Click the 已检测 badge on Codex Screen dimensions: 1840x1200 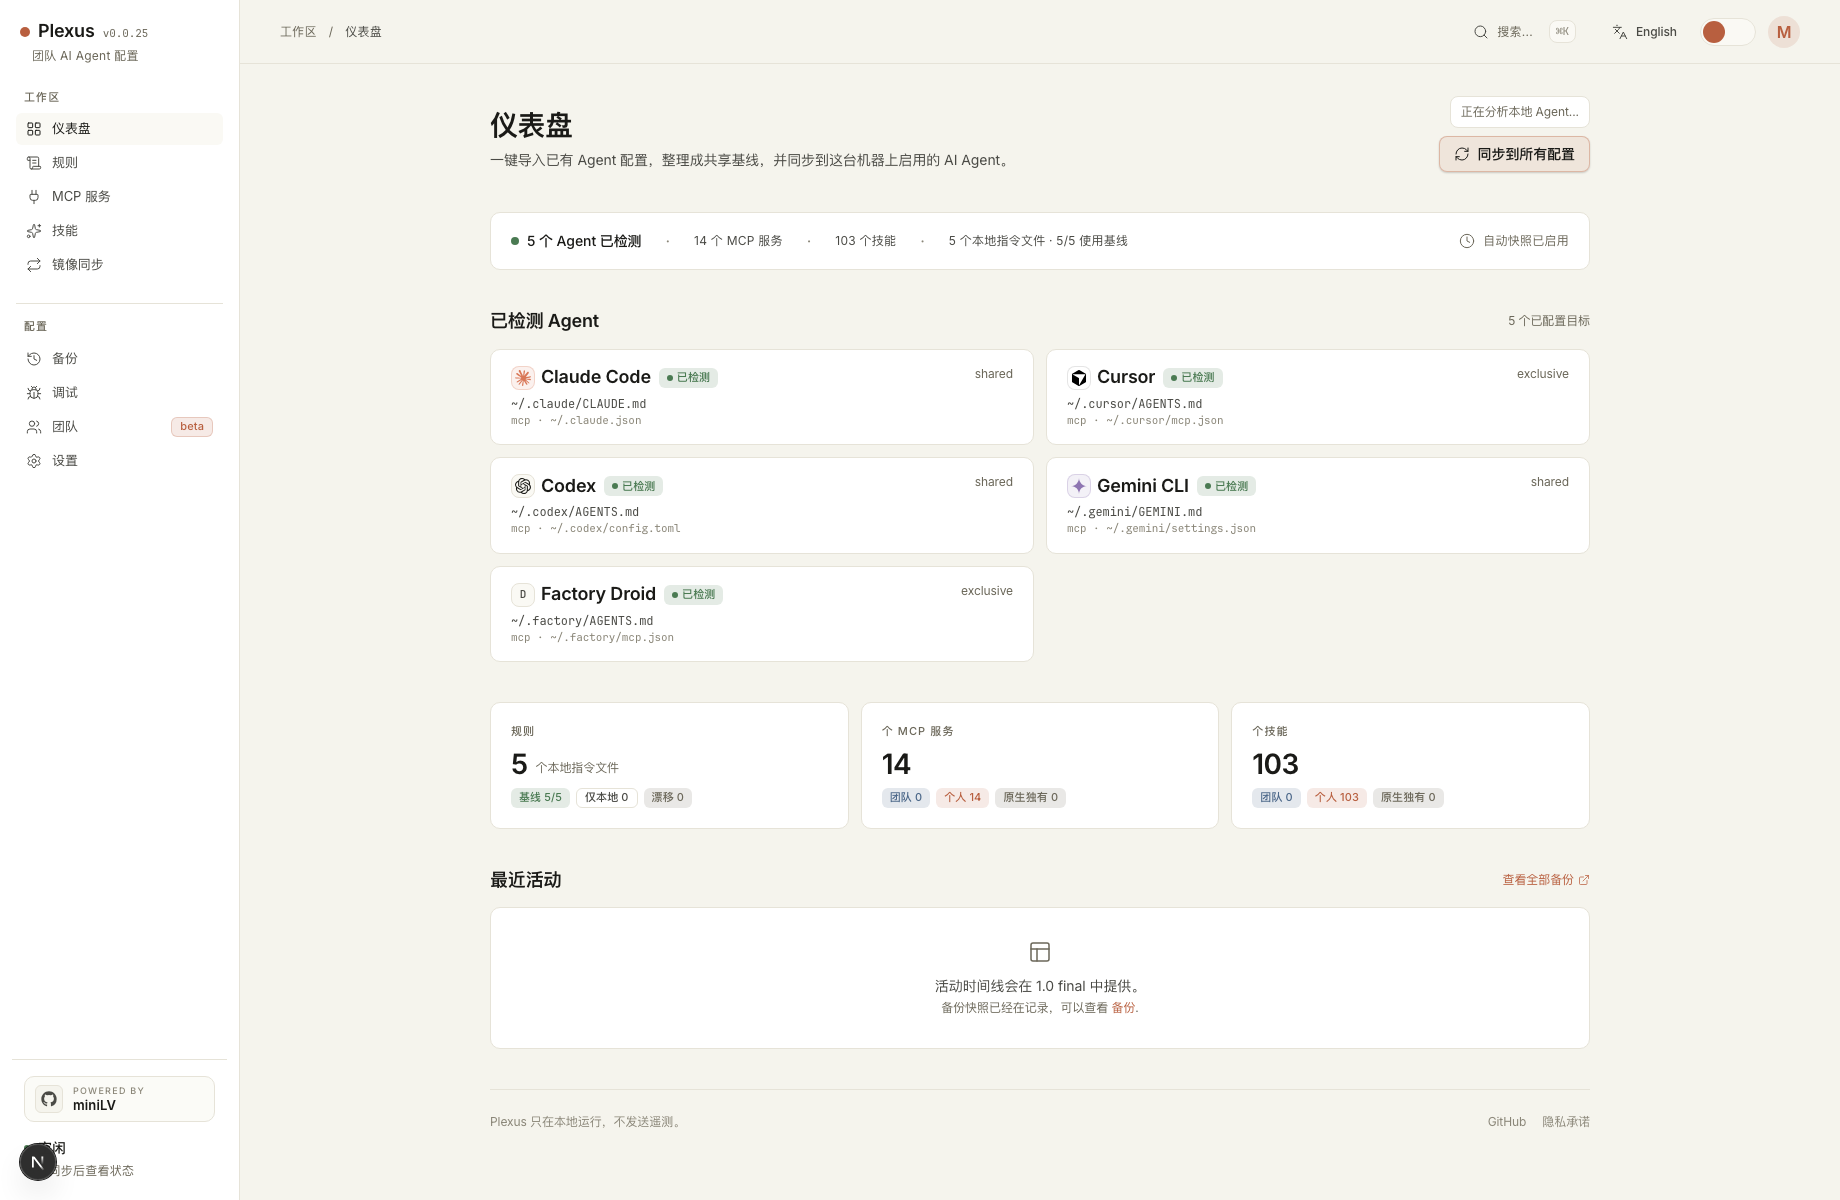(x=633, y=486)
